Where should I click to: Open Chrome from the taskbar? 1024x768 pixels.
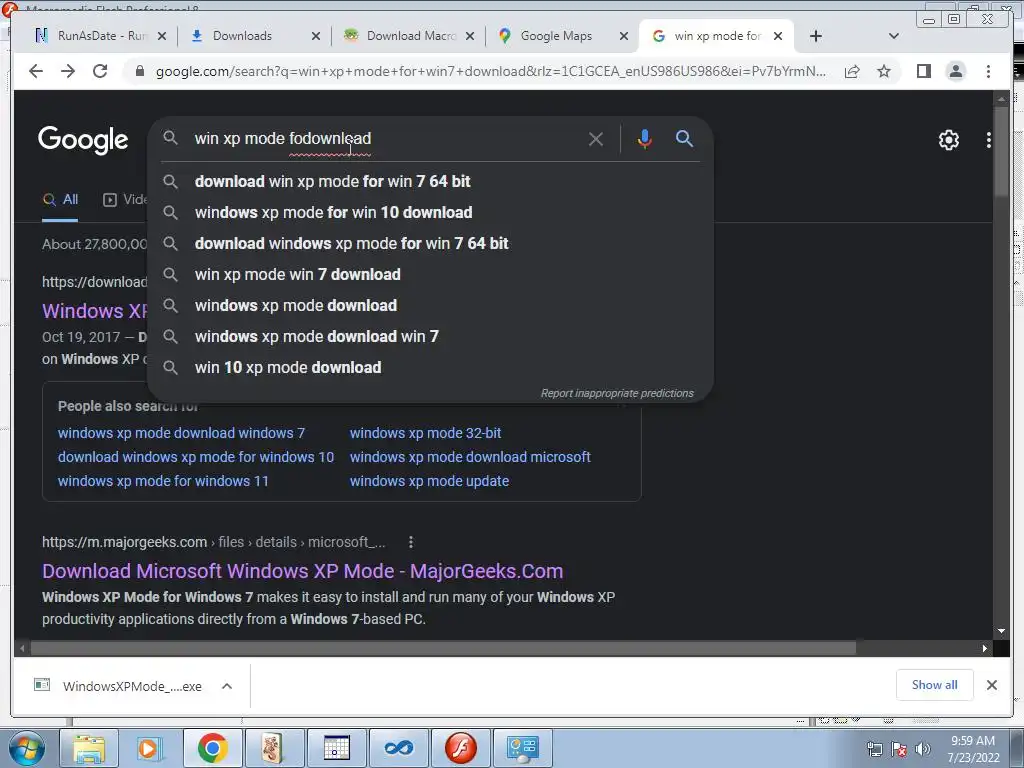point(212,748)
